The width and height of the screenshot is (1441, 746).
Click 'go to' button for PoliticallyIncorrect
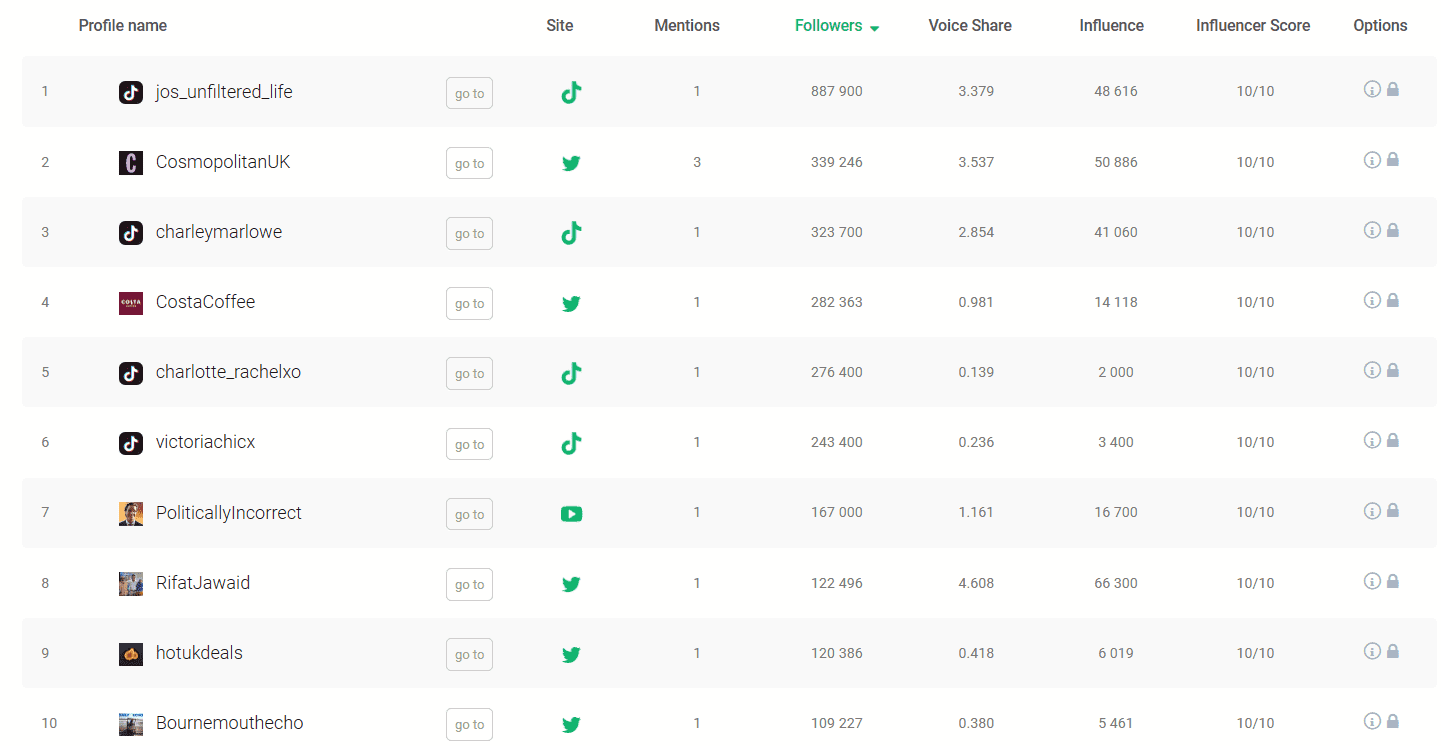coord(469,514)
